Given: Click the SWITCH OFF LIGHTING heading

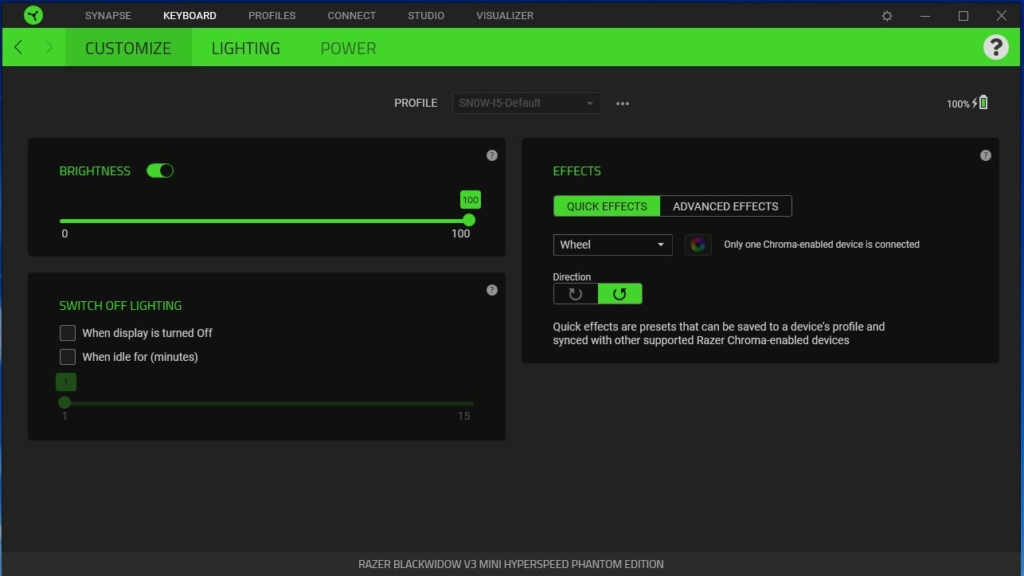Looking at the screenshot, I should click(120, 306).
